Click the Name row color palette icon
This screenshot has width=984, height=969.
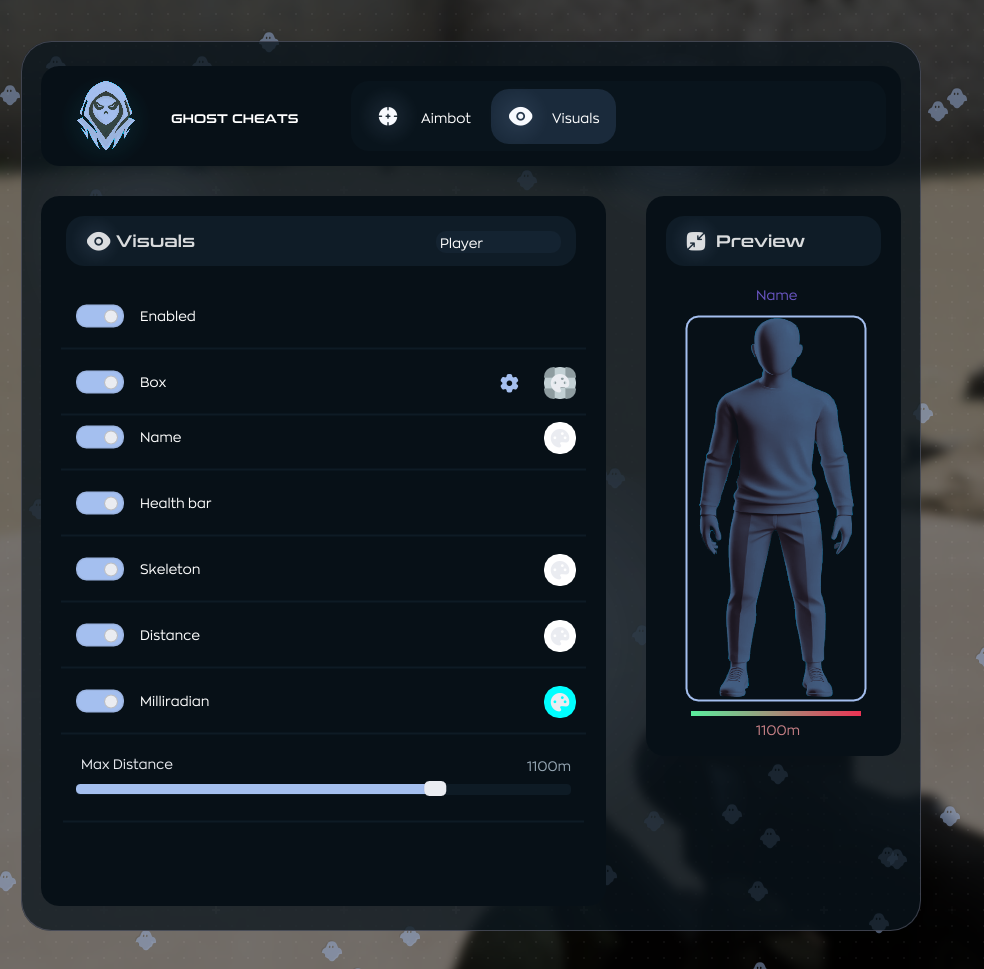[560, 438]
